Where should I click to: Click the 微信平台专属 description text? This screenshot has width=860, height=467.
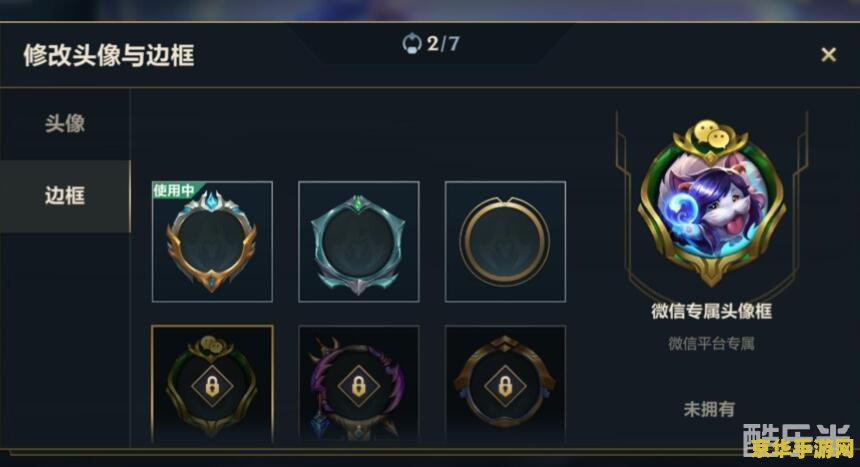point(711,344)
